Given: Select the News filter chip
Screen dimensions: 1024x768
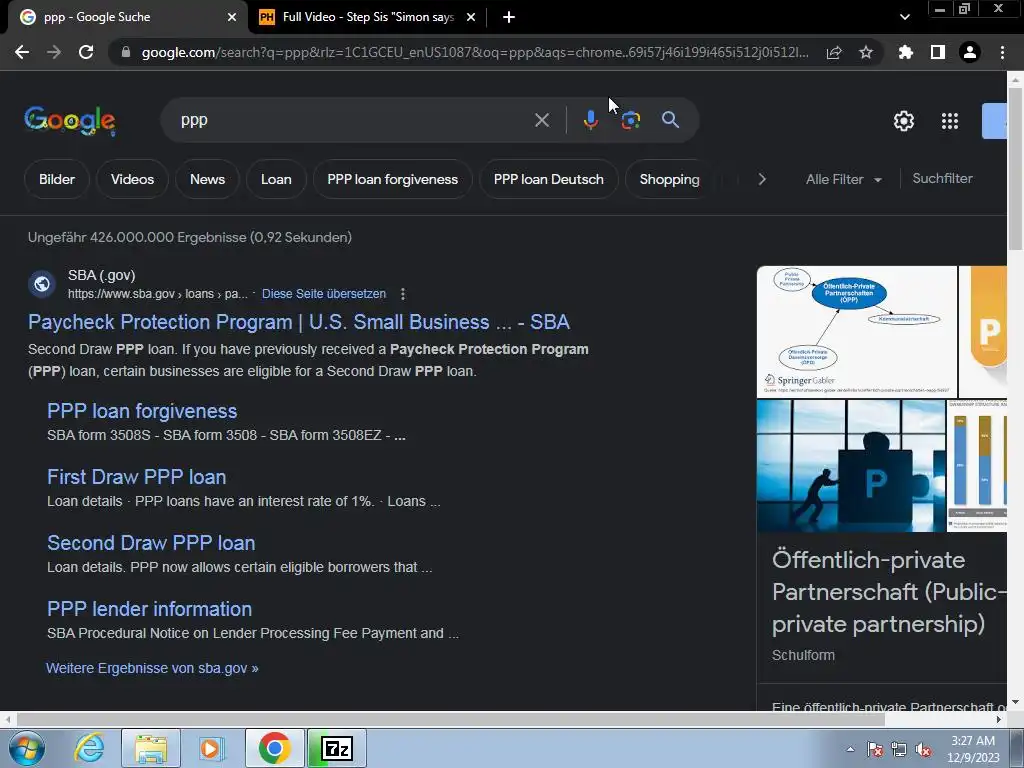Looking at the screenshot, I should [207, 179].
